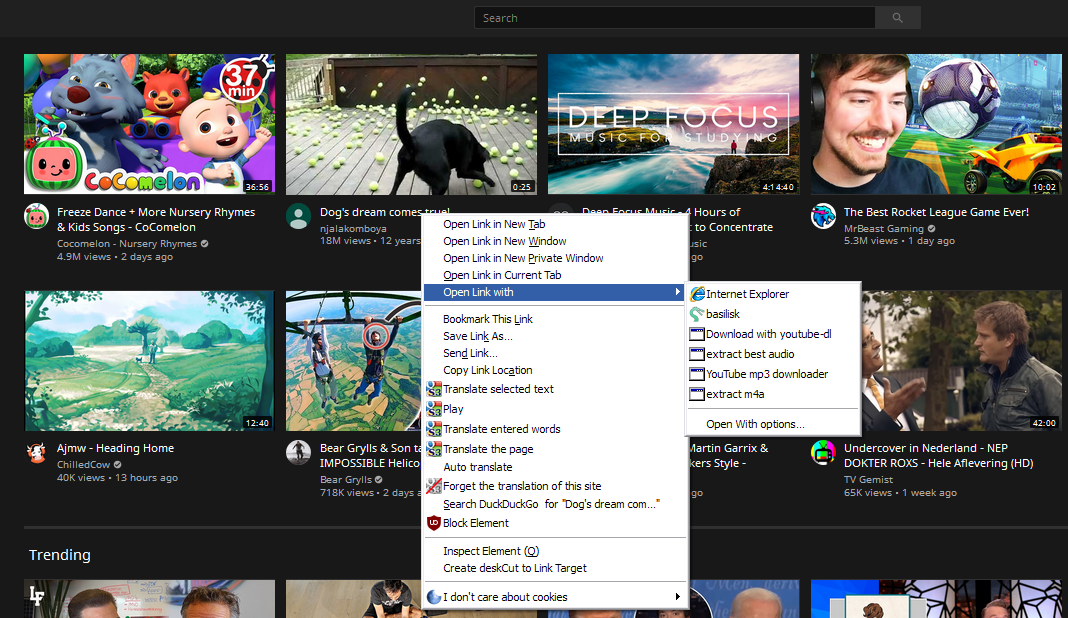1068x618 pixels.
Task: Open Cocomelon - Nursery Rhymes channel link
Action: (x=127, y=243)
